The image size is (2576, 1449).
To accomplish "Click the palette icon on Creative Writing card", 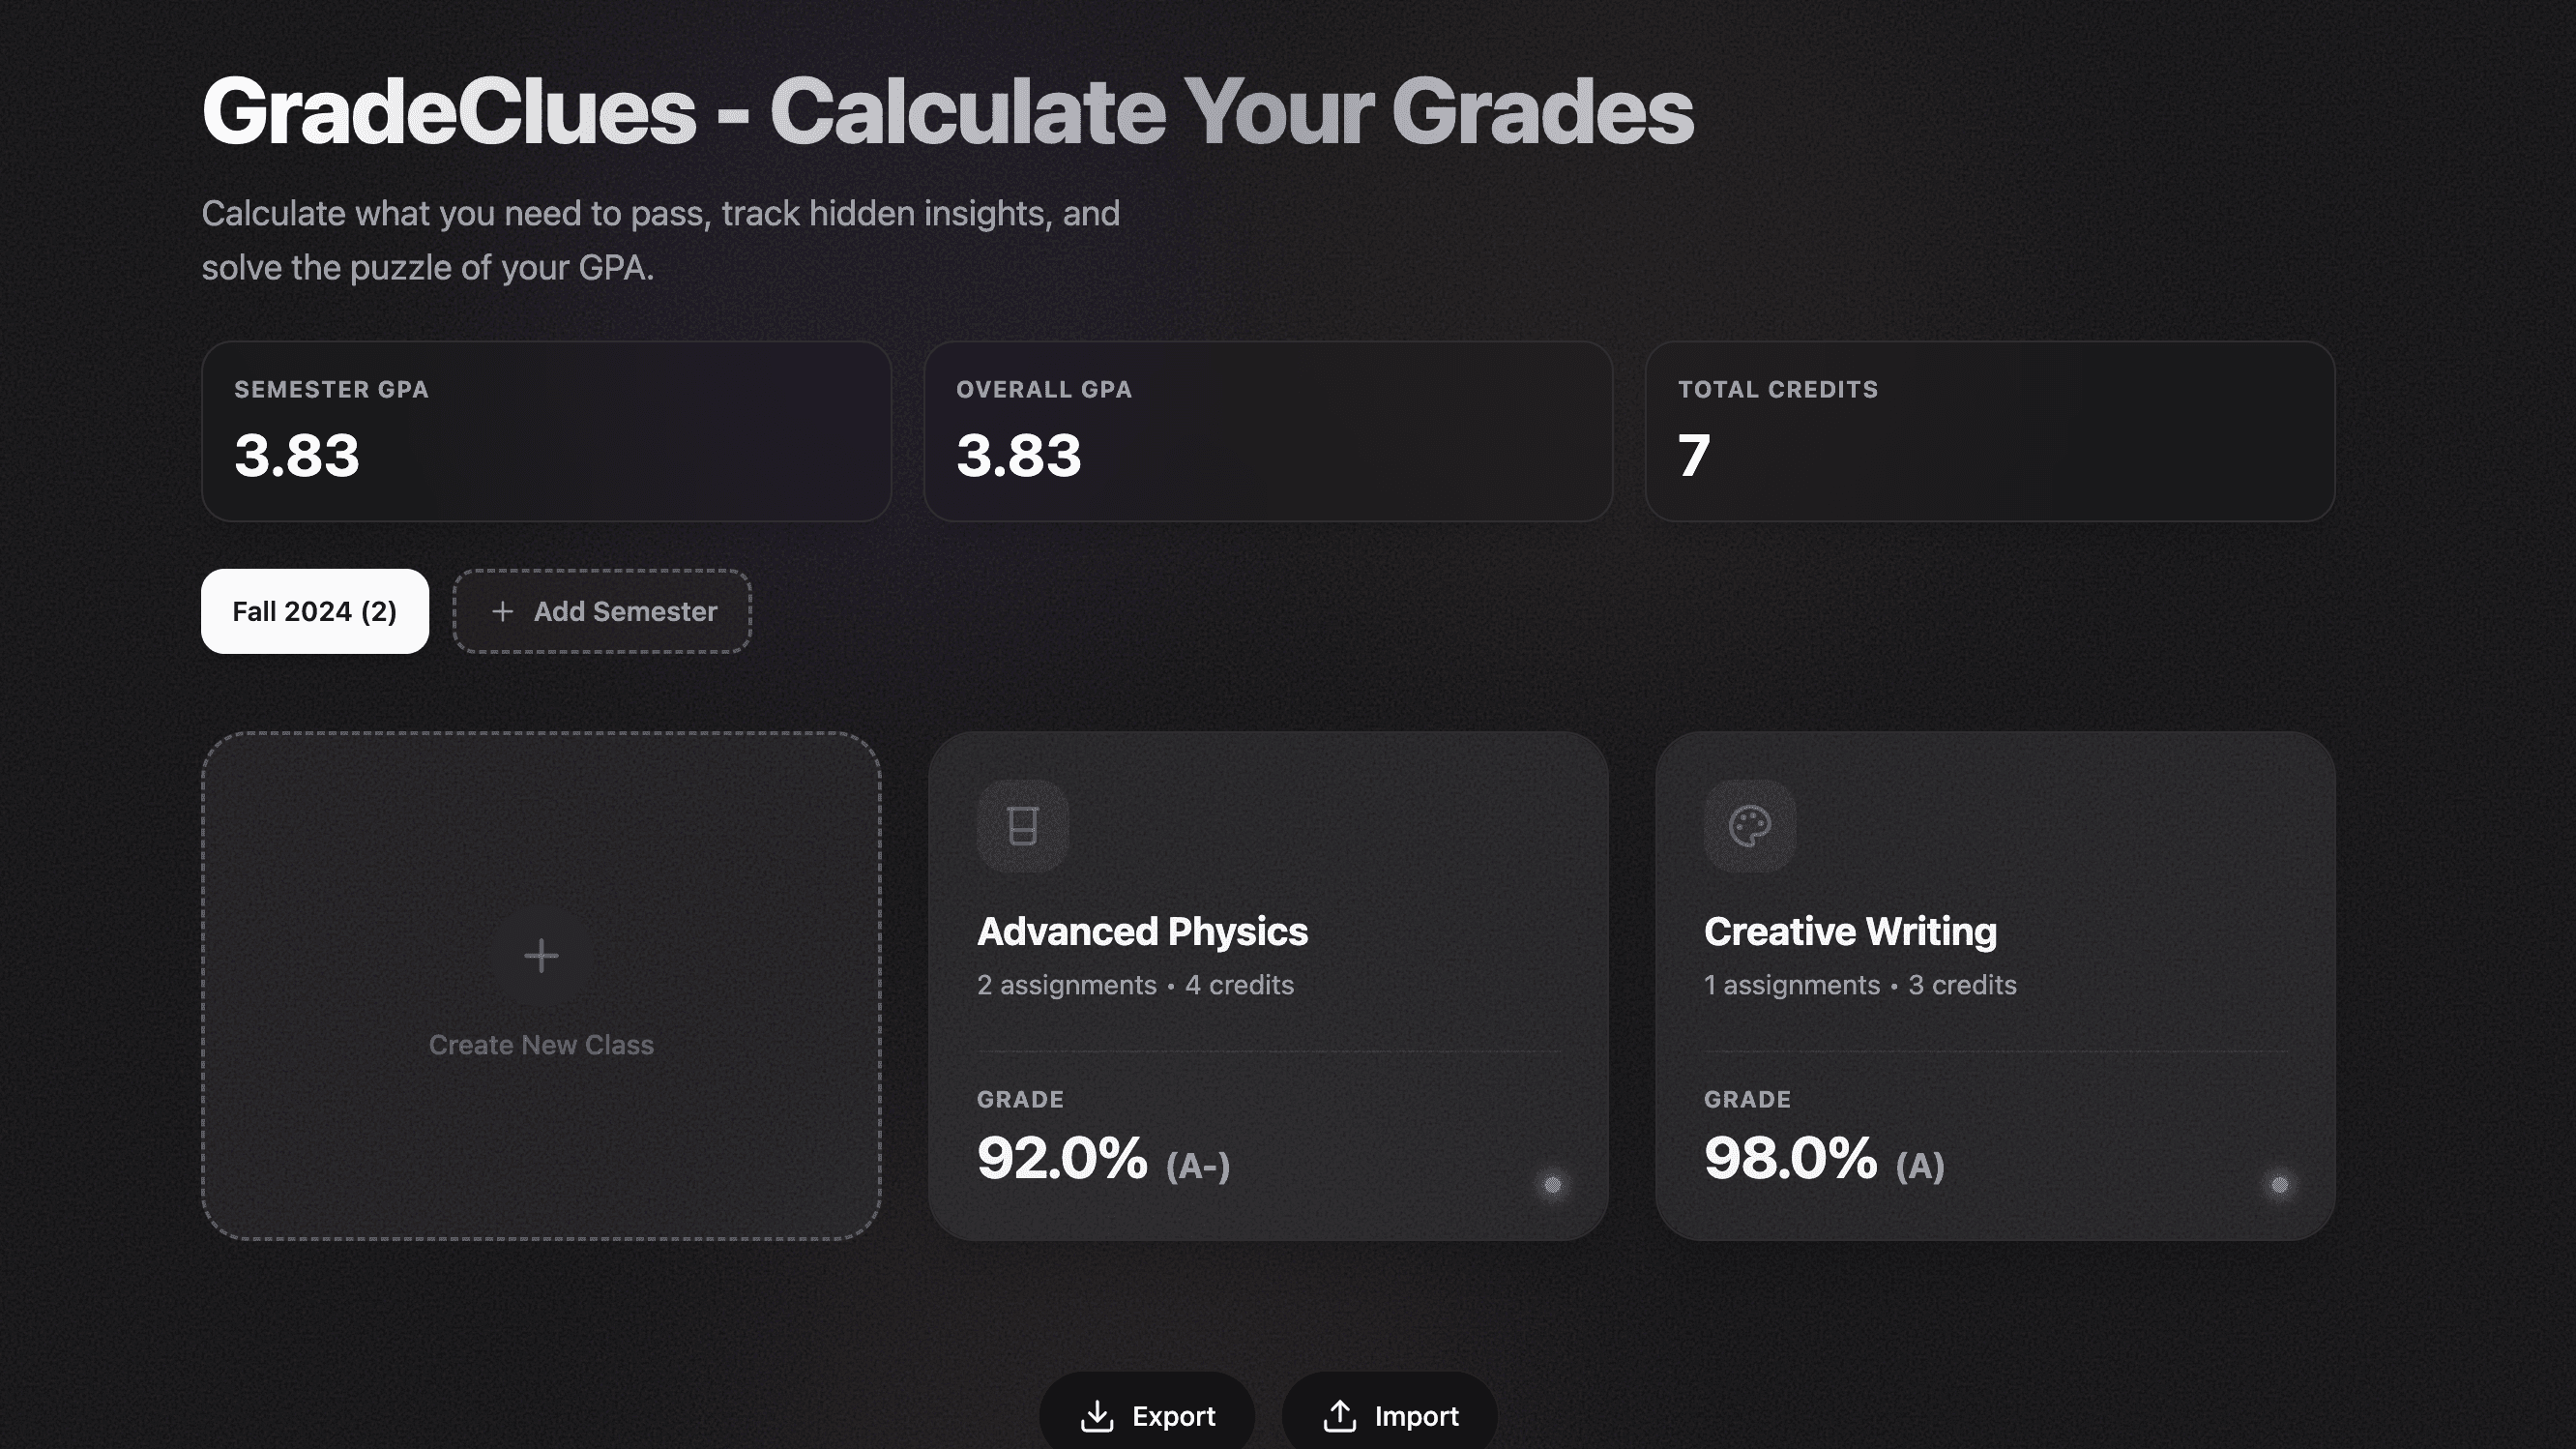I will pos(1748,826).
